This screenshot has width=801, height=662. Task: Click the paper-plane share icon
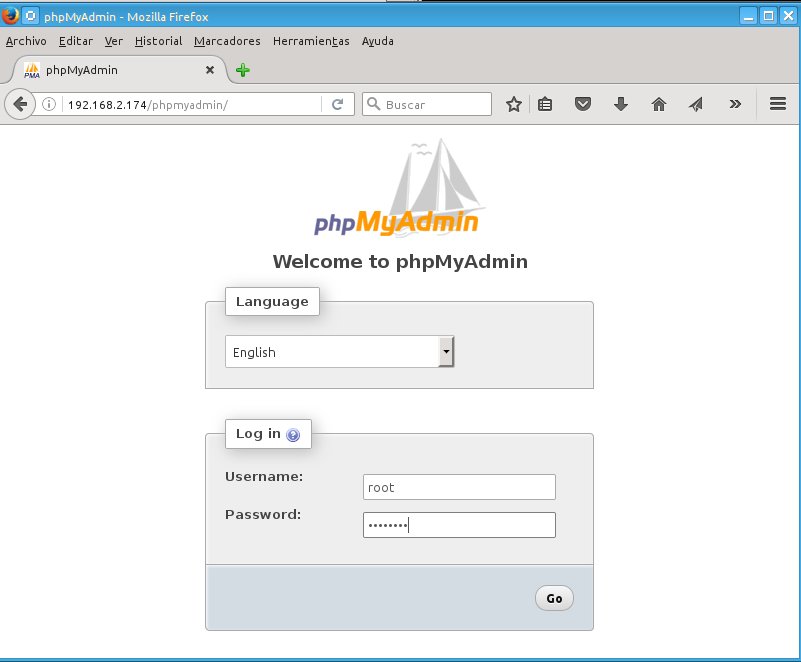point(696,104)
